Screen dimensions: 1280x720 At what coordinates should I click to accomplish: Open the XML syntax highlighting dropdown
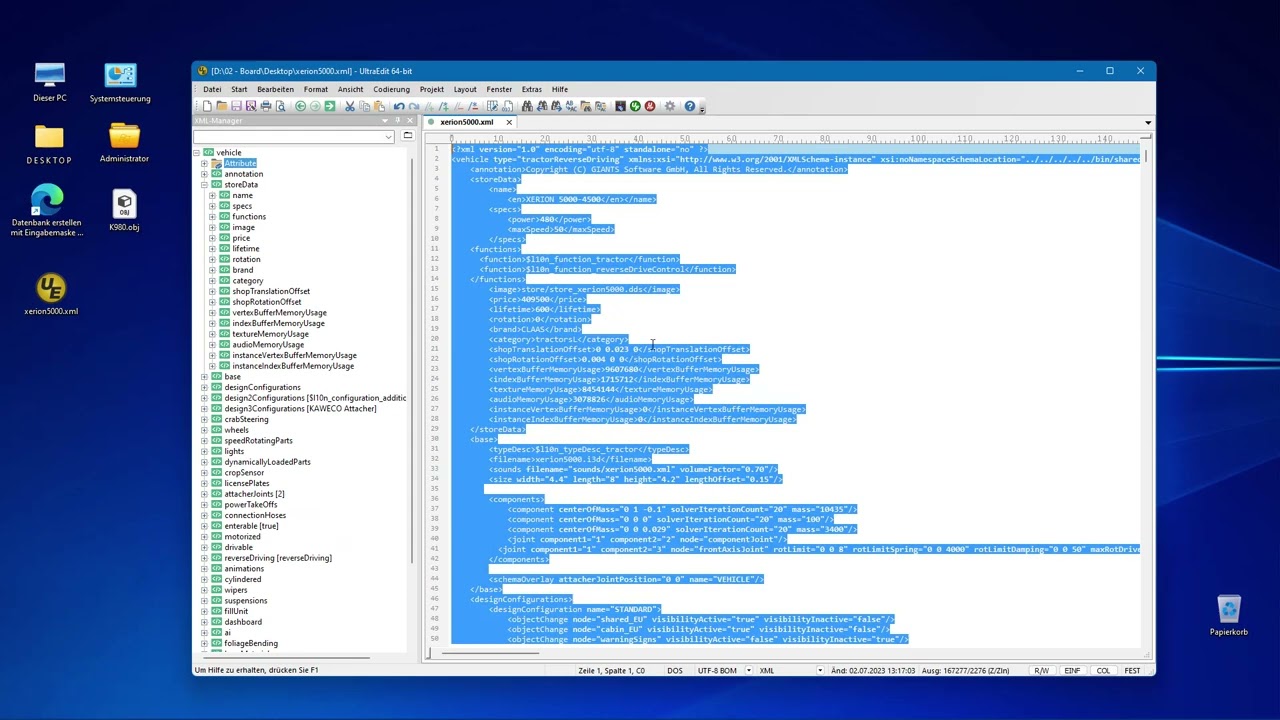[820, 670]
